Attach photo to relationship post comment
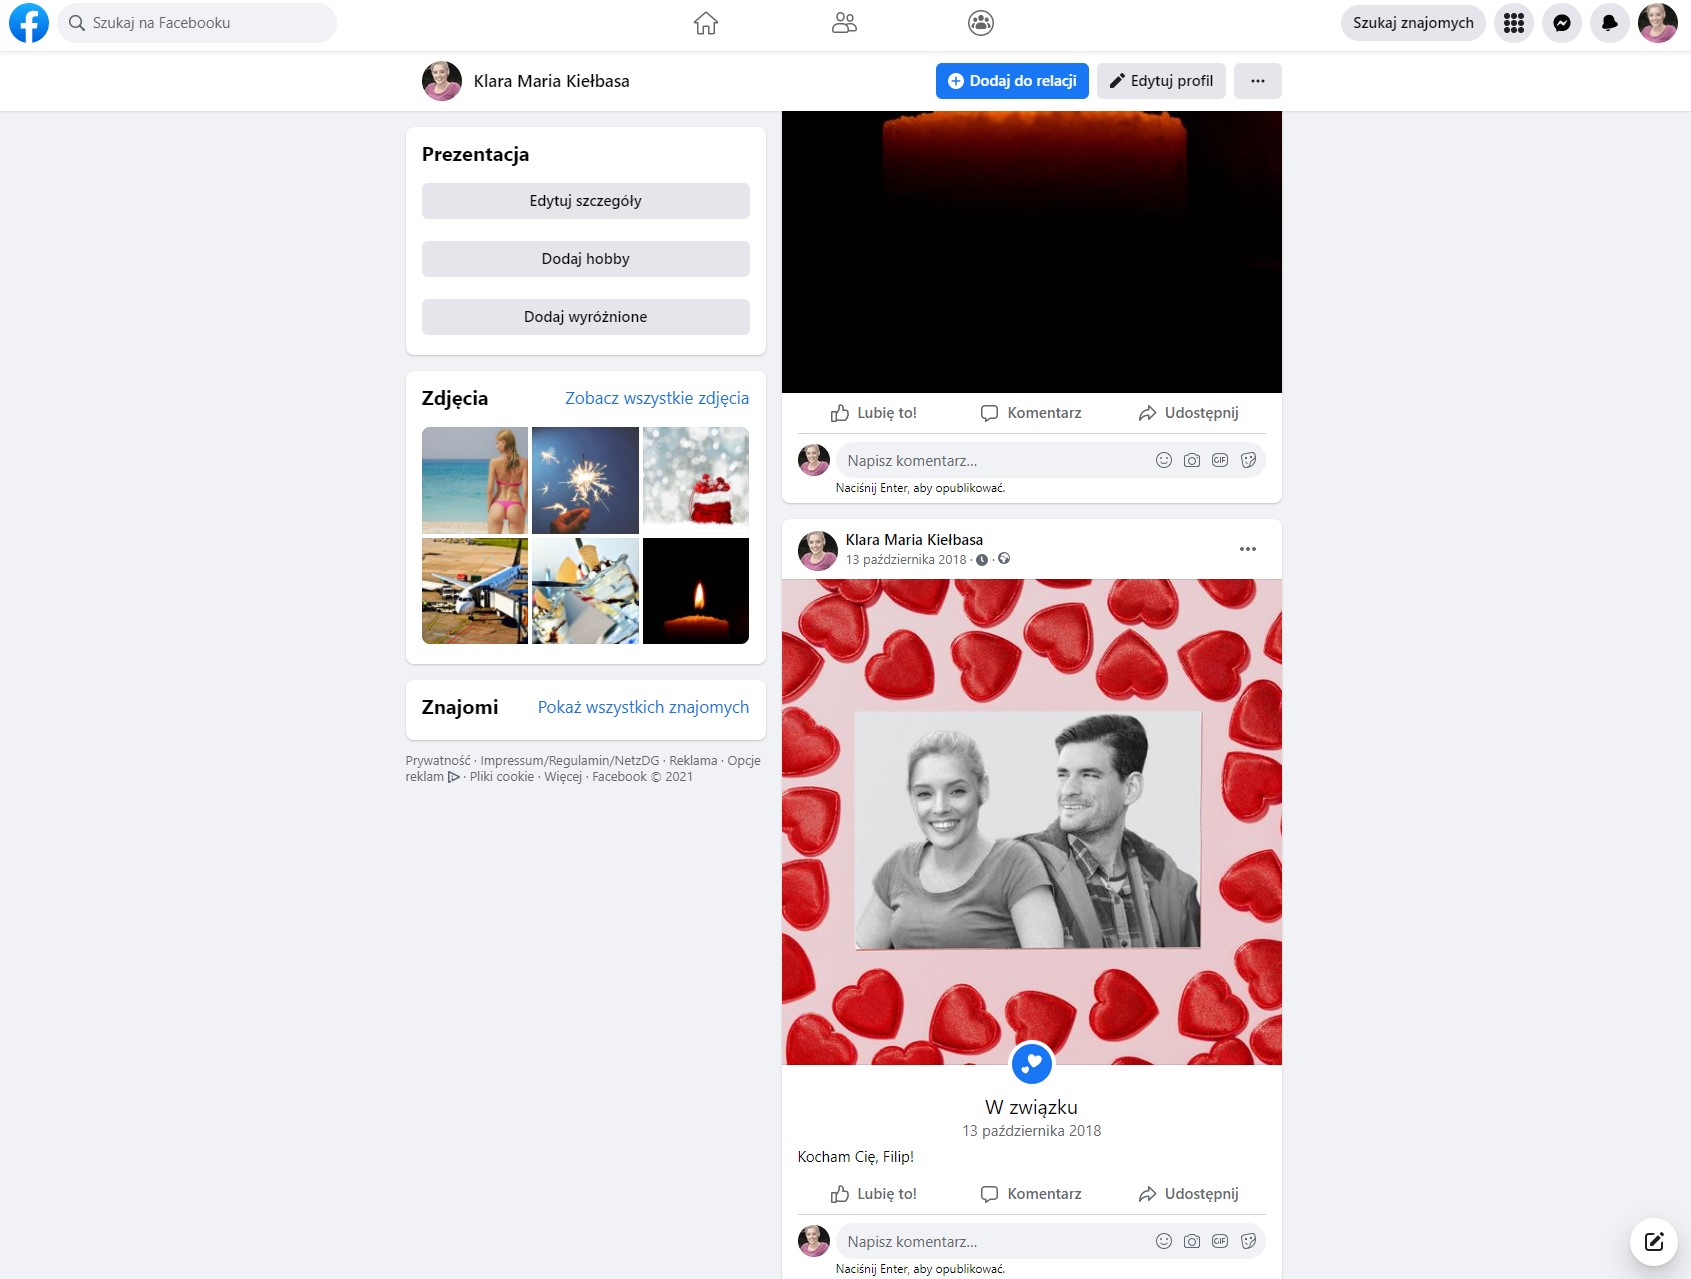1691x1279 pixels. tap(1191, 1241)
